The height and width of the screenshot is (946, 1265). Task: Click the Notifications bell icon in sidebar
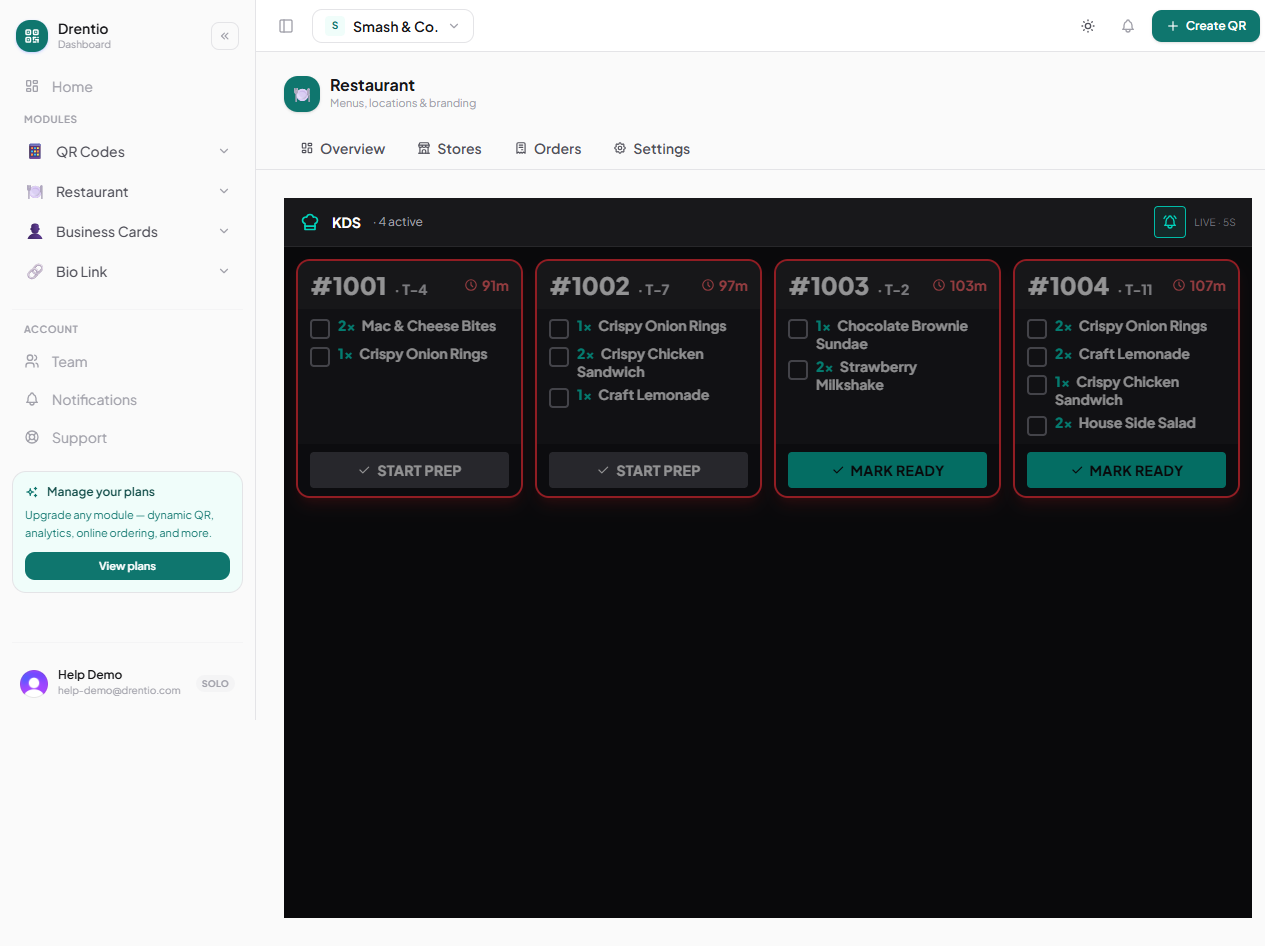pyautogui.click(x=32, y=400)
